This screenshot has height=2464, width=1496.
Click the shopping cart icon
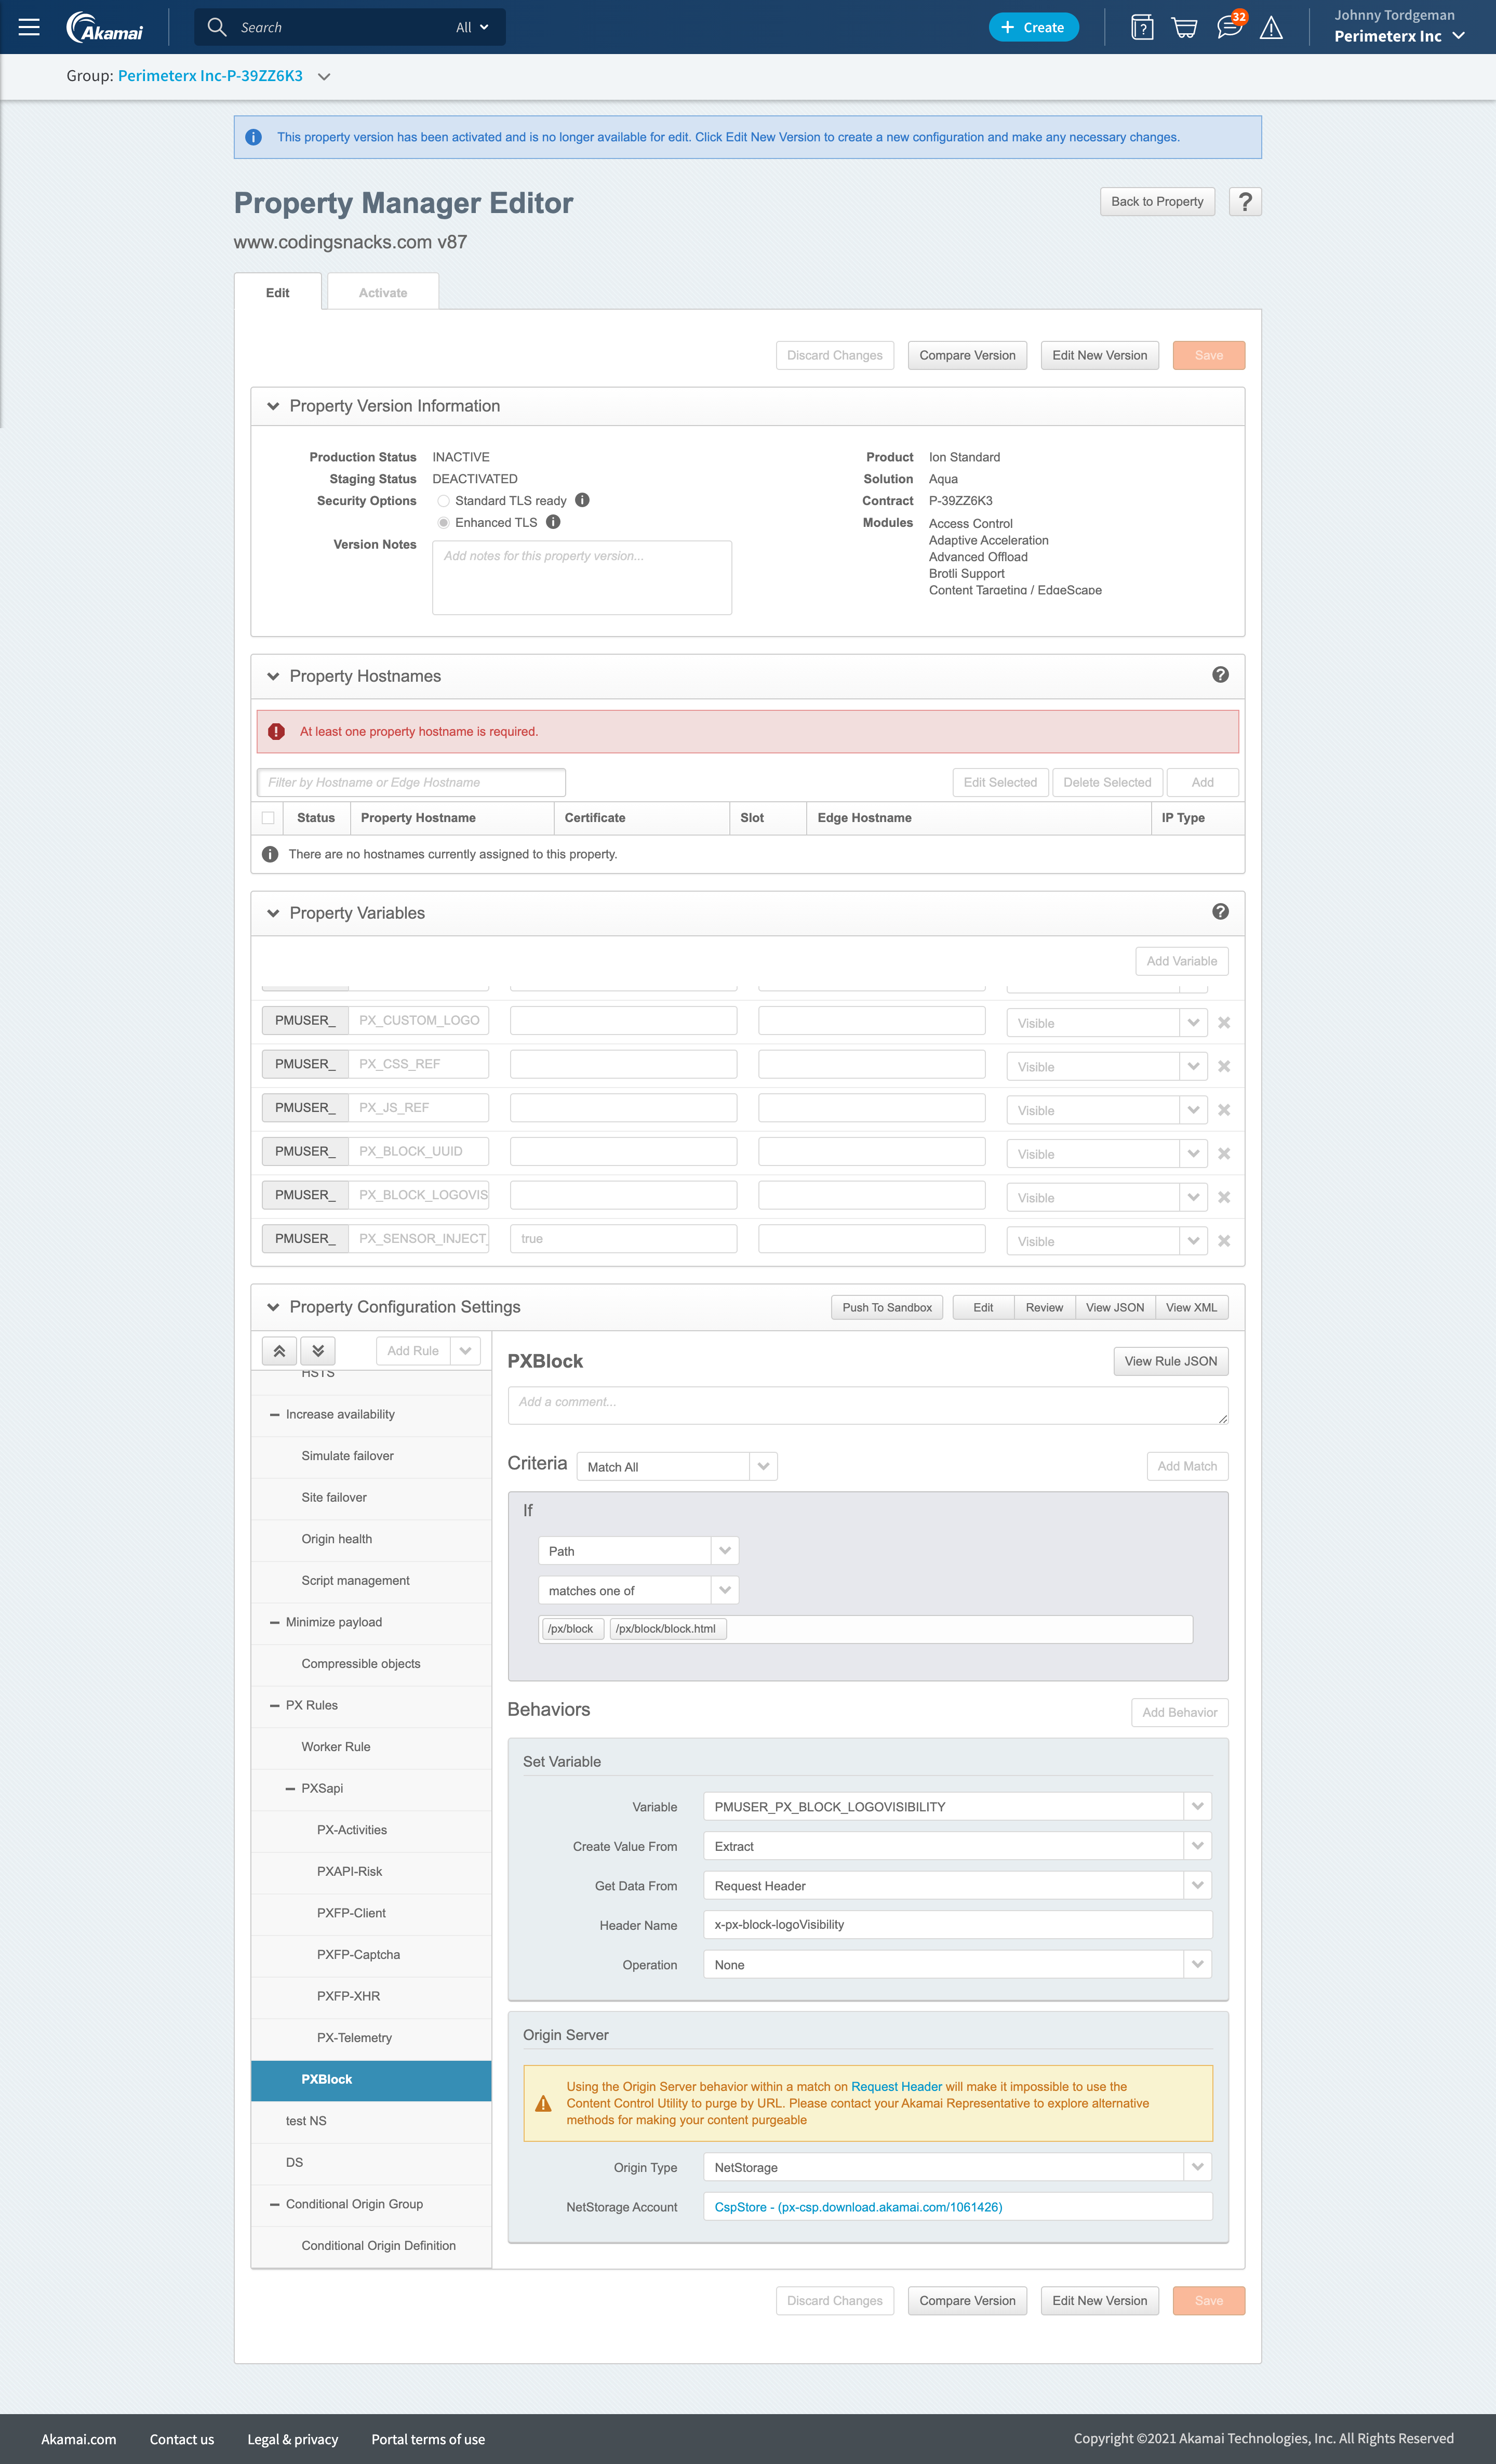click(1184, 27)
